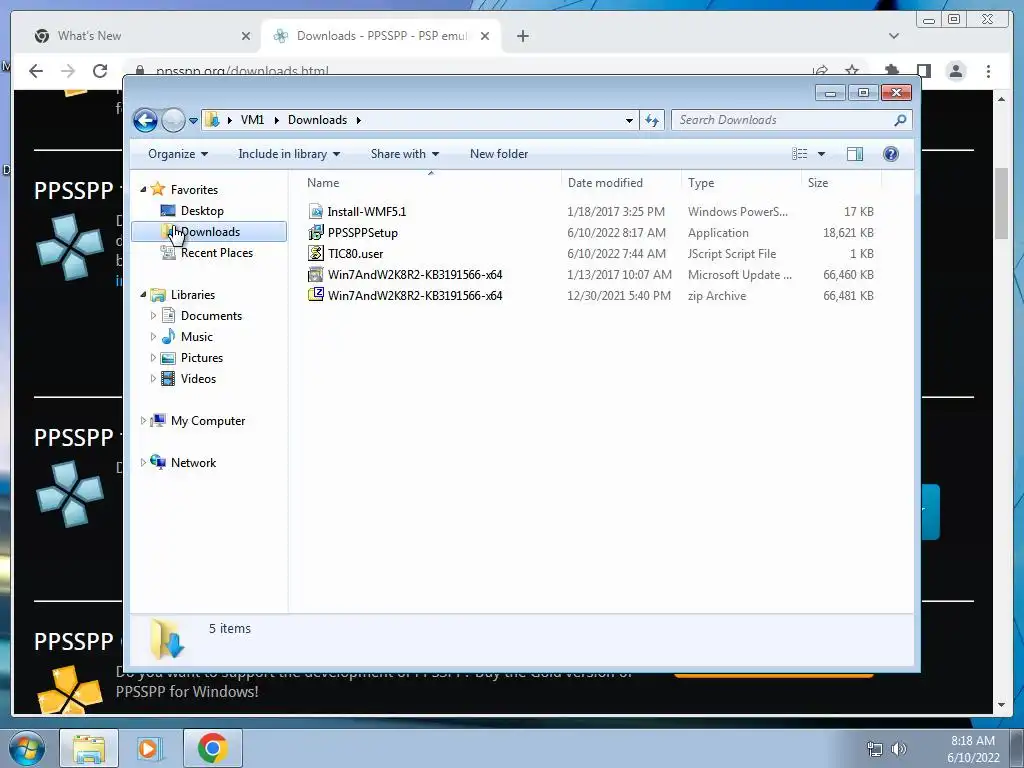Open the Include in library menu

pos(289,154)
